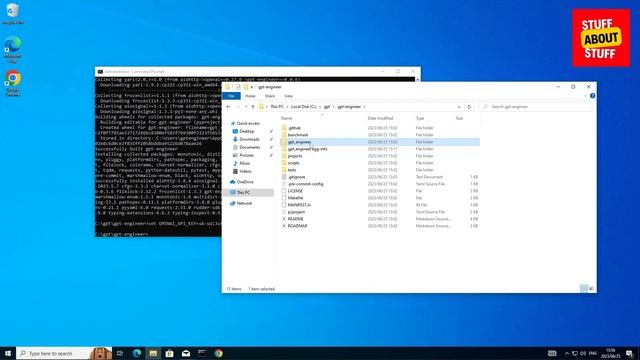
Task: Open View tab in Explorer ribbon
Action: click(288, 96)
